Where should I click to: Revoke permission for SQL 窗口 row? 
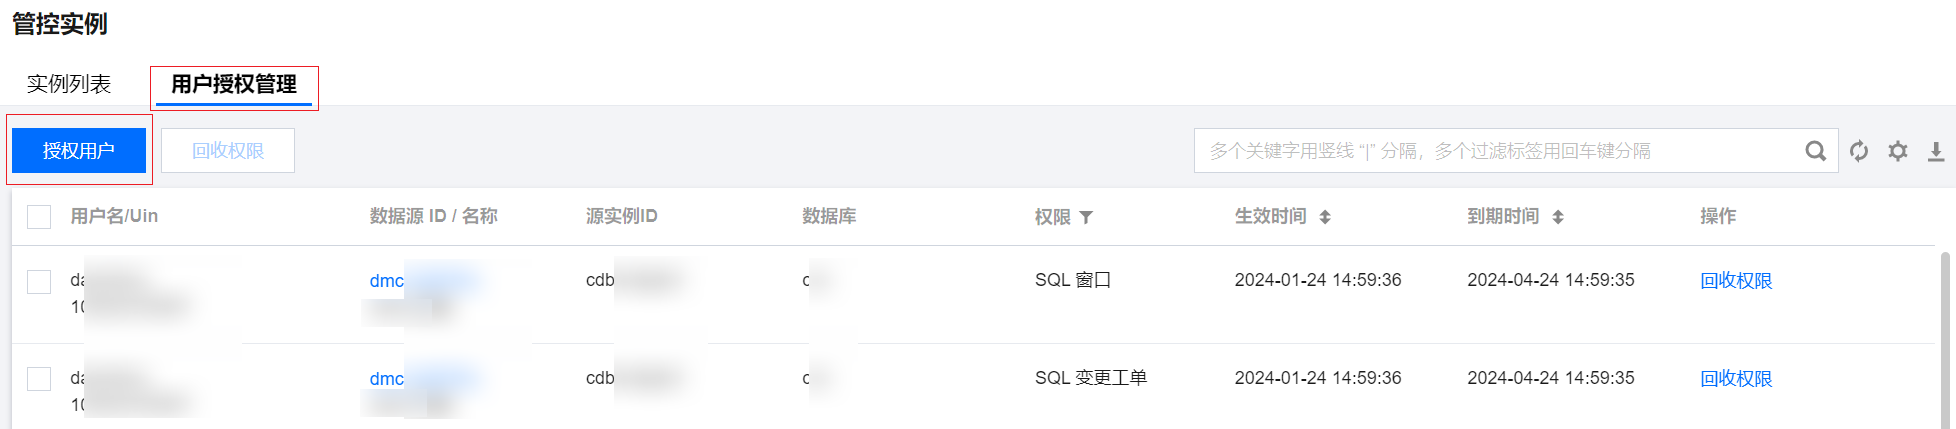[x=1736, y=281]
